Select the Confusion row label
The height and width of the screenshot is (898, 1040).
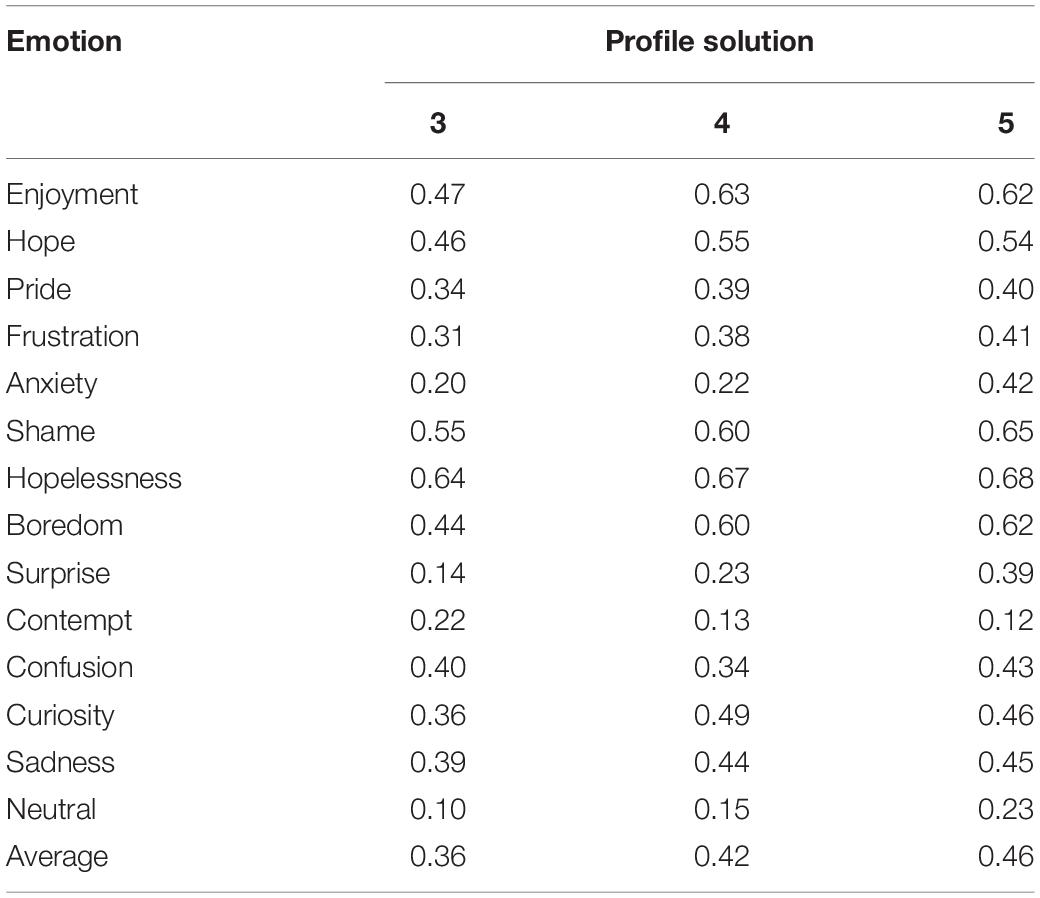click(70, 667)
